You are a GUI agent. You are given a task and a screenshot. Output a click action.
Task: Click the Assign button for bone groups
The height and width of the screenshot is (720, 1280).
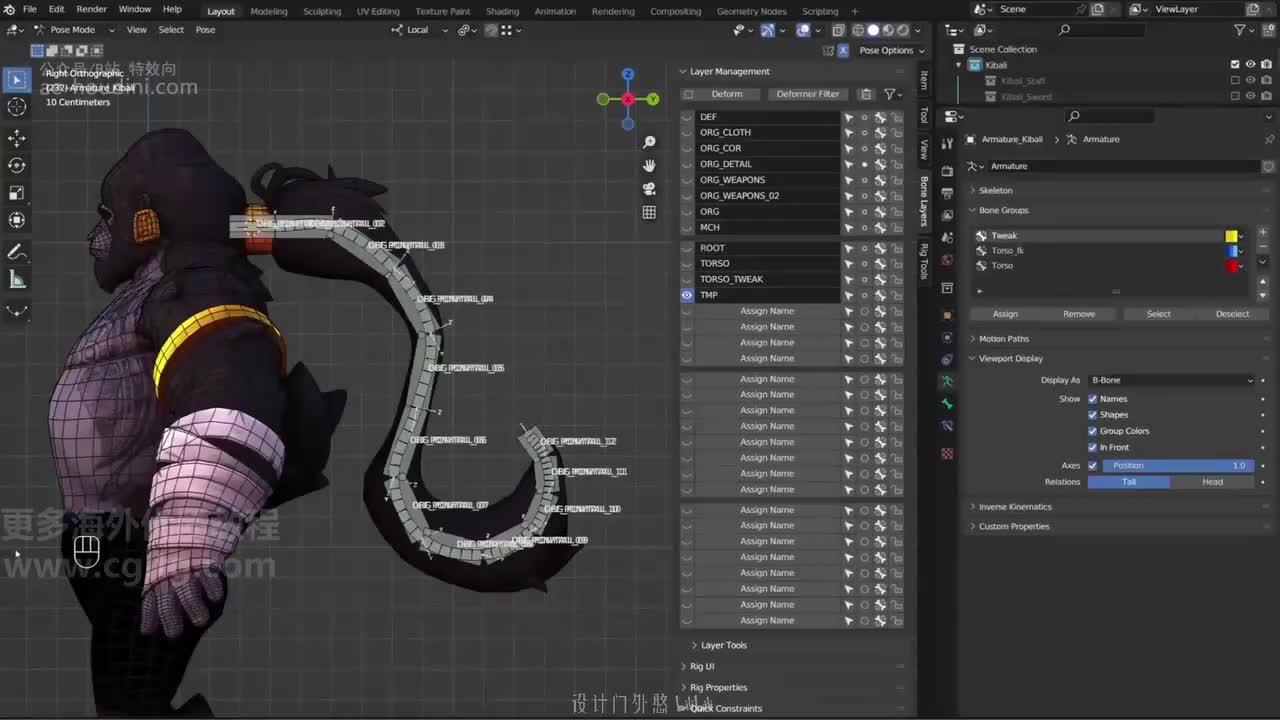[x=1005, y=314]
